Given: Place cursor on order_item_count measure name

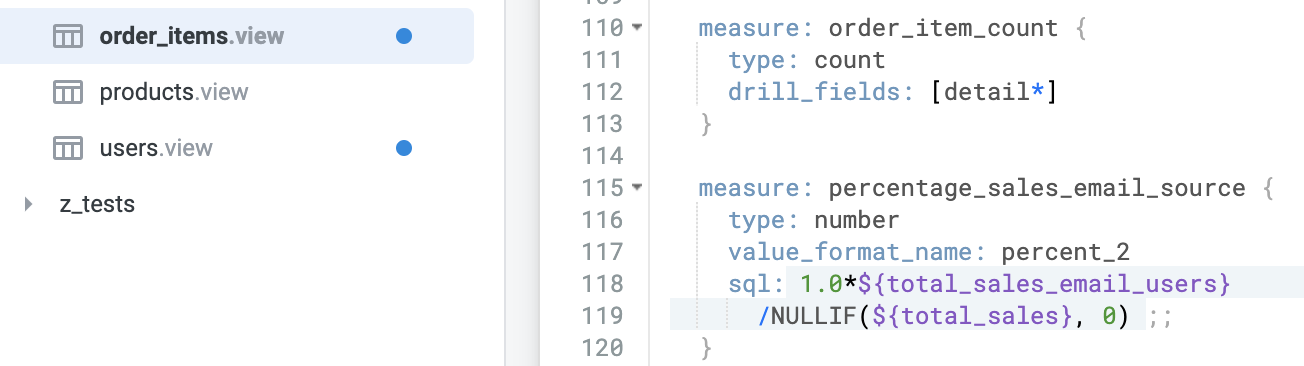Looking at the screenshot, I should (943, 28).
